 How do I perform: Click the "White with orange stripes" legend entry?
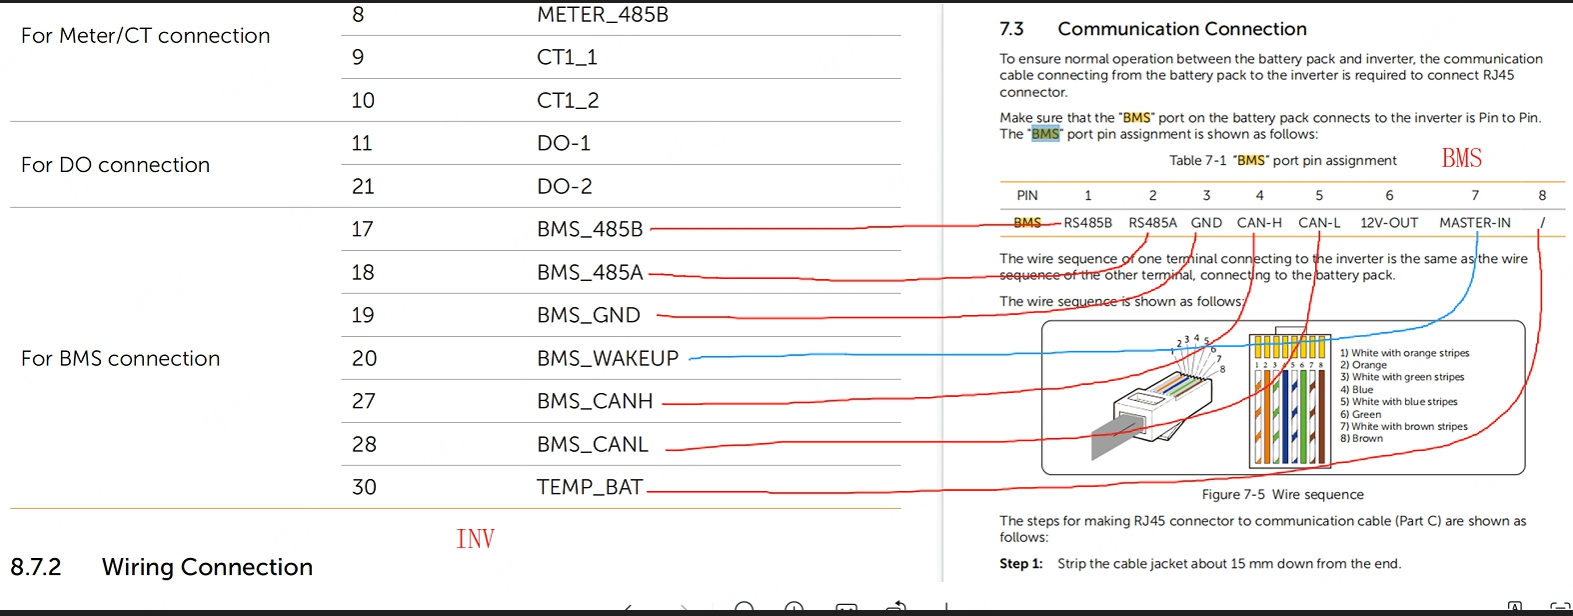[1404, 353]
